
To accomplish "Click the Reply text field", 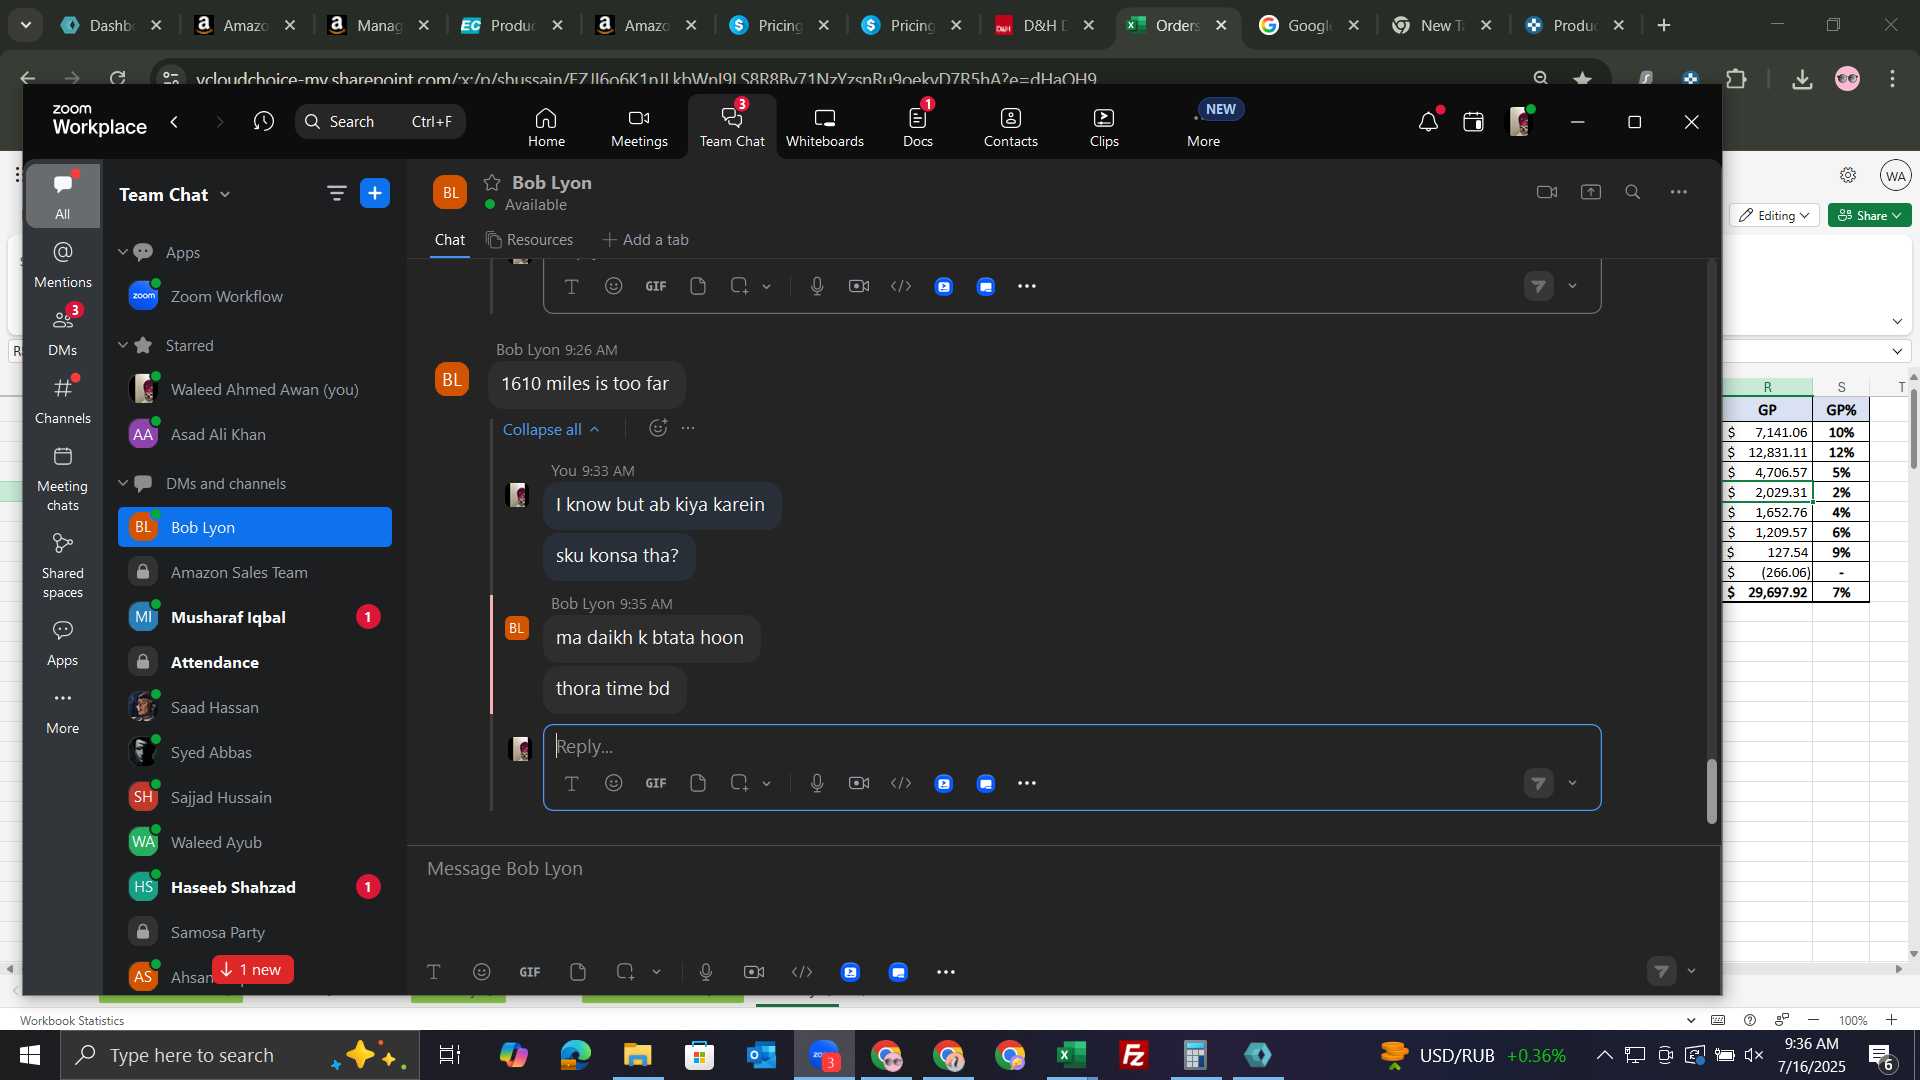I will (x=1070, y=747).
